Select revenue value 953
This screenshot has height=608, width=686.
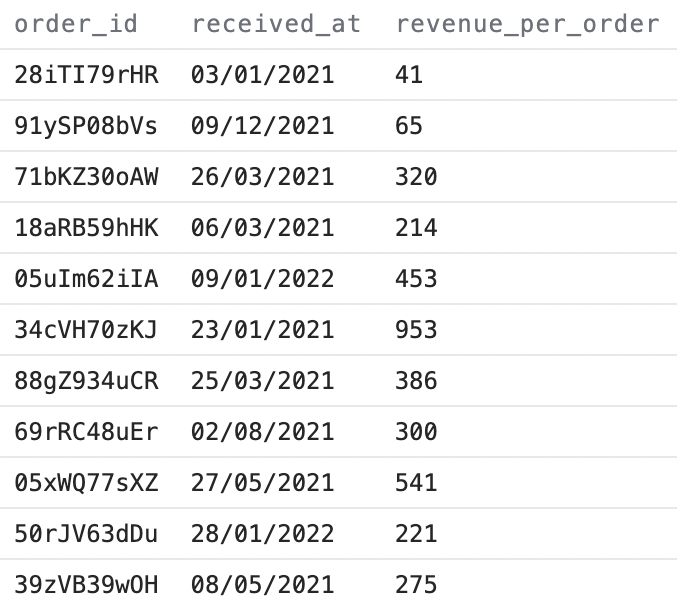[416, 330]
